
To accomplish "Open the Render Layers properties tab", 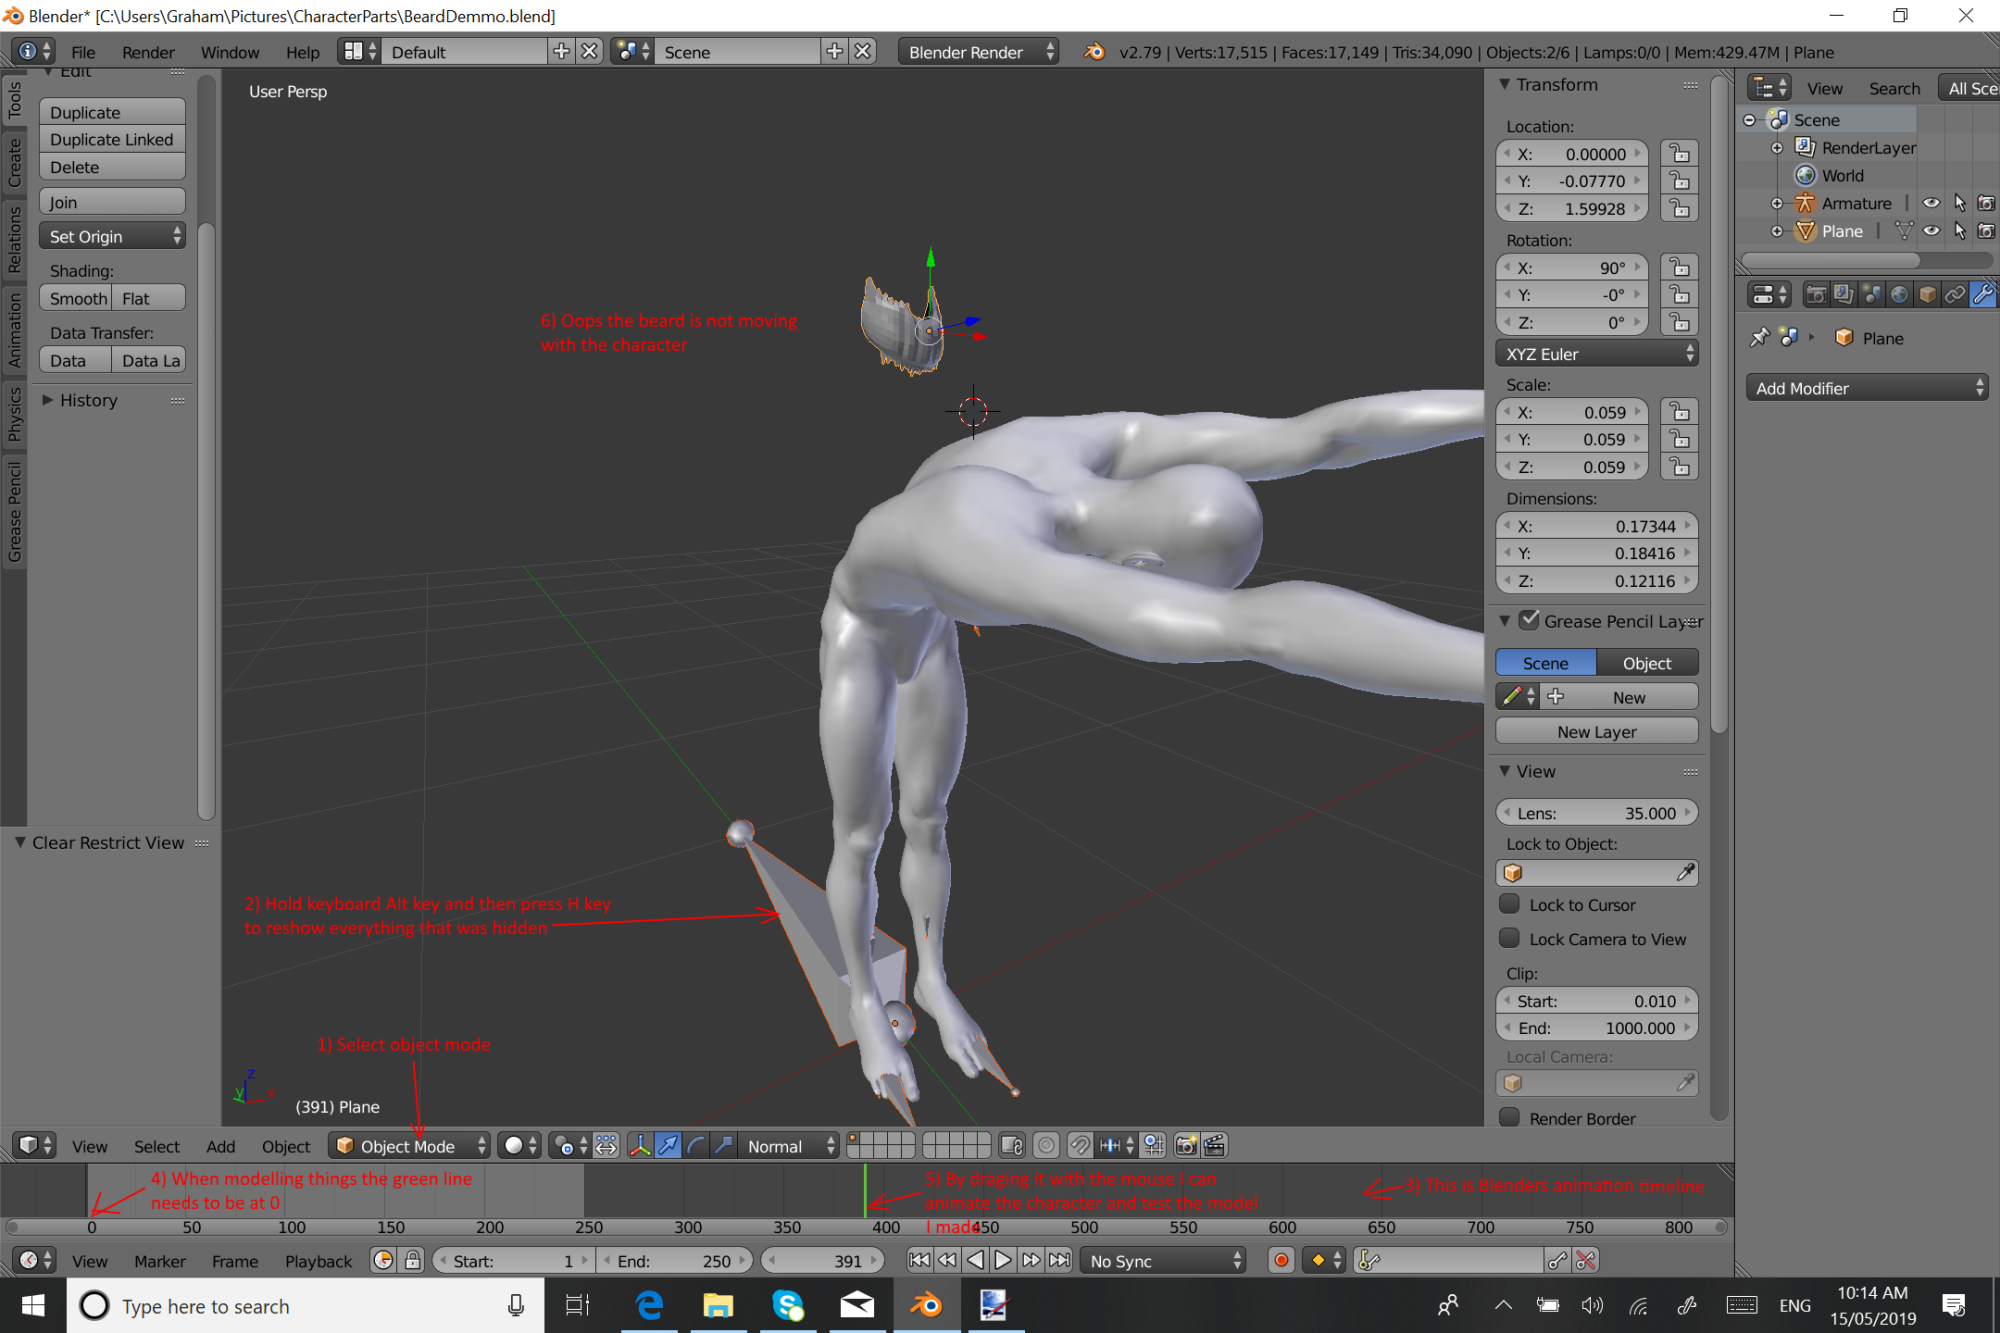I will coord(1843,295).
